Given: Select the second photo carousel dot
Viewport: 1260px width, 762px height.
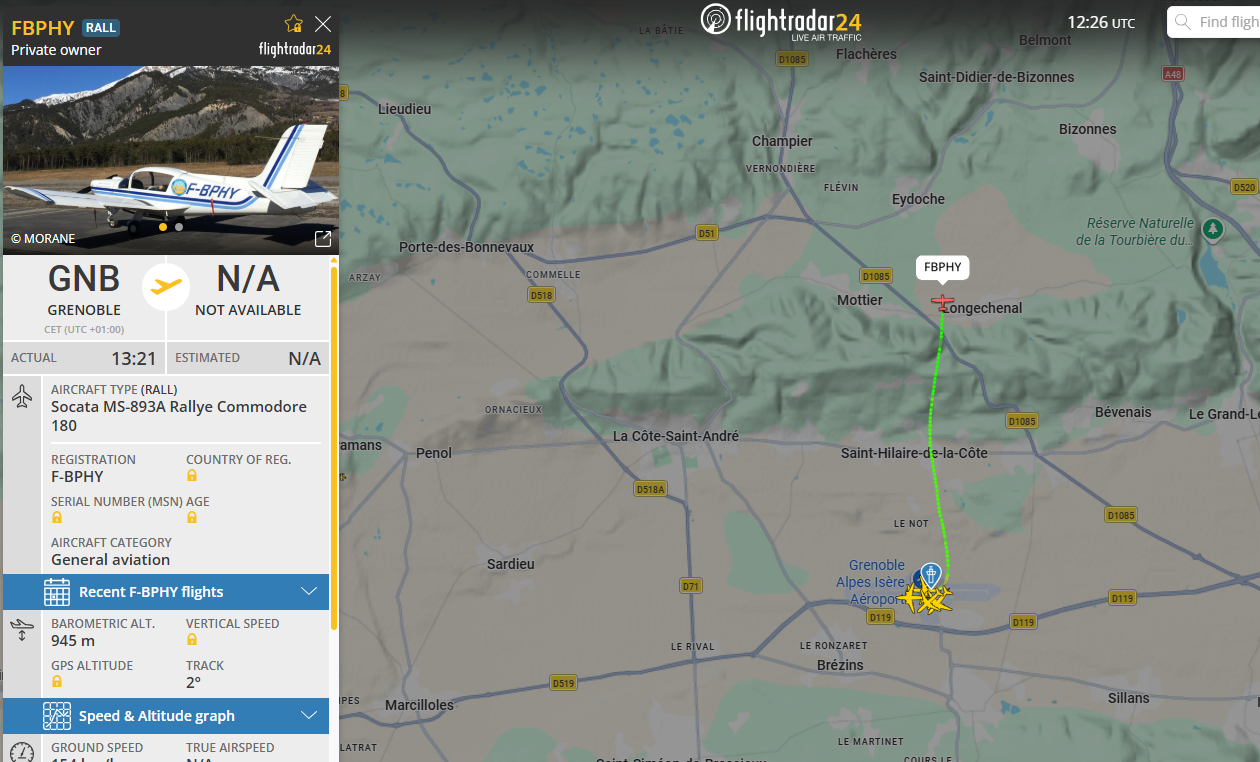Looking at the screenshot, I should coord(179,227).
